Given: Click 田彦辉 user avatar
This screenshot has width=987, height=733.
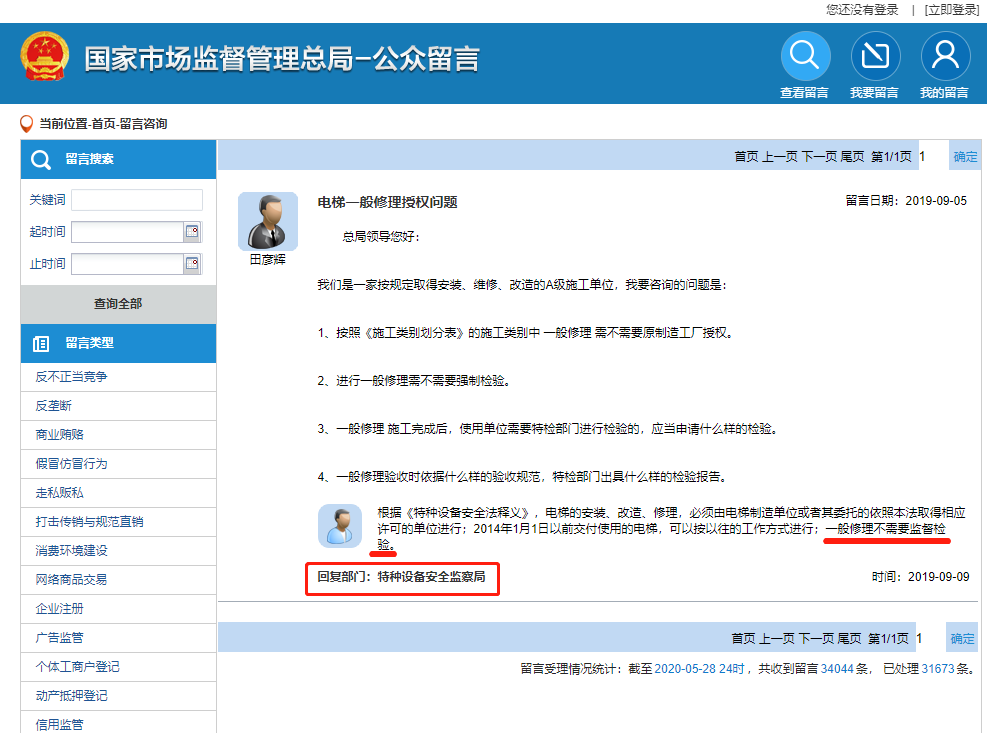Looking at the screenshot, I should click(267, 221).
